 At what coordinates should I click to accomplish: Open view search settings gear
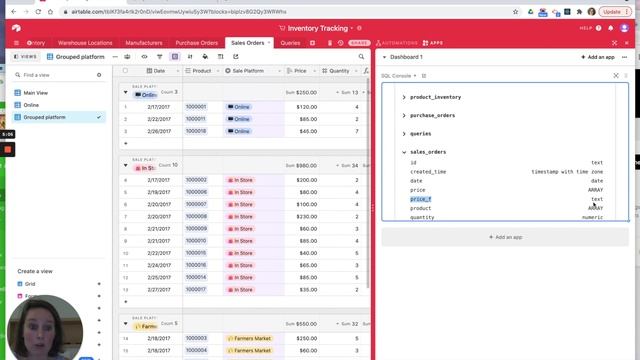(99, 75)
